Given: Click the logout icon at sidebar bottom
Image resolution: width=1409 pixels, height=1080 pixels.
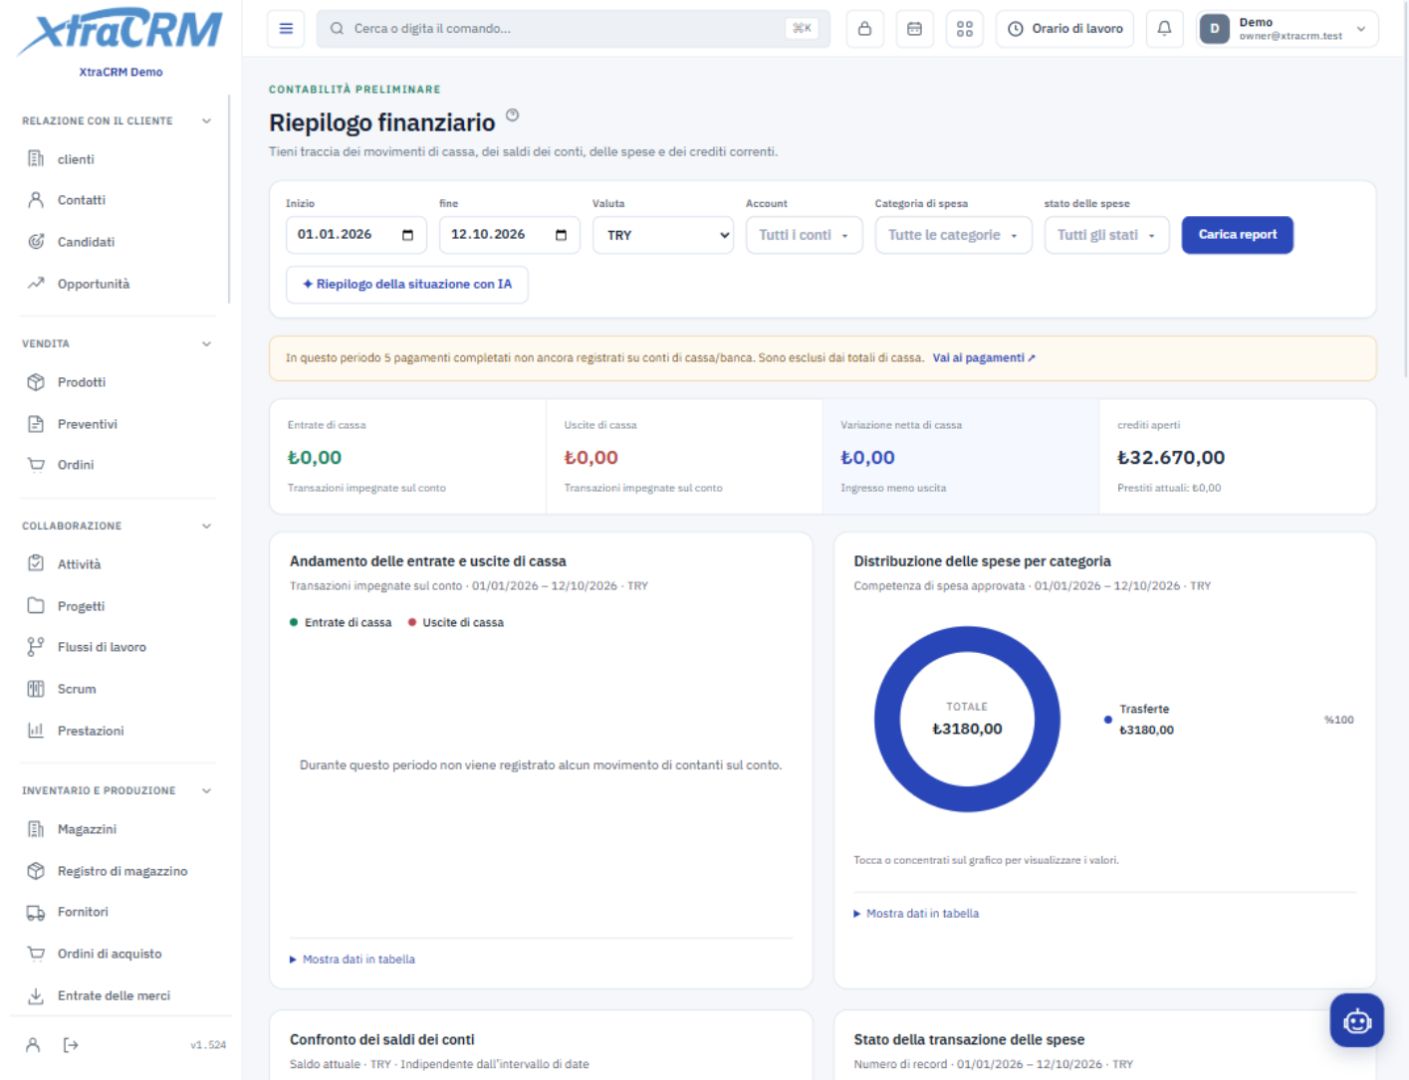Looking at the screenshot, I should 71,1045.
